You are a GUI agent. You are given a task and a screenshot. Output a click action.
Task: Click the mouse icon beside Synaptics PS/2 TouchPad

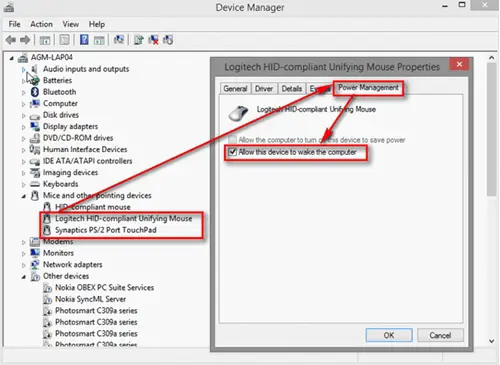point(47,230)
